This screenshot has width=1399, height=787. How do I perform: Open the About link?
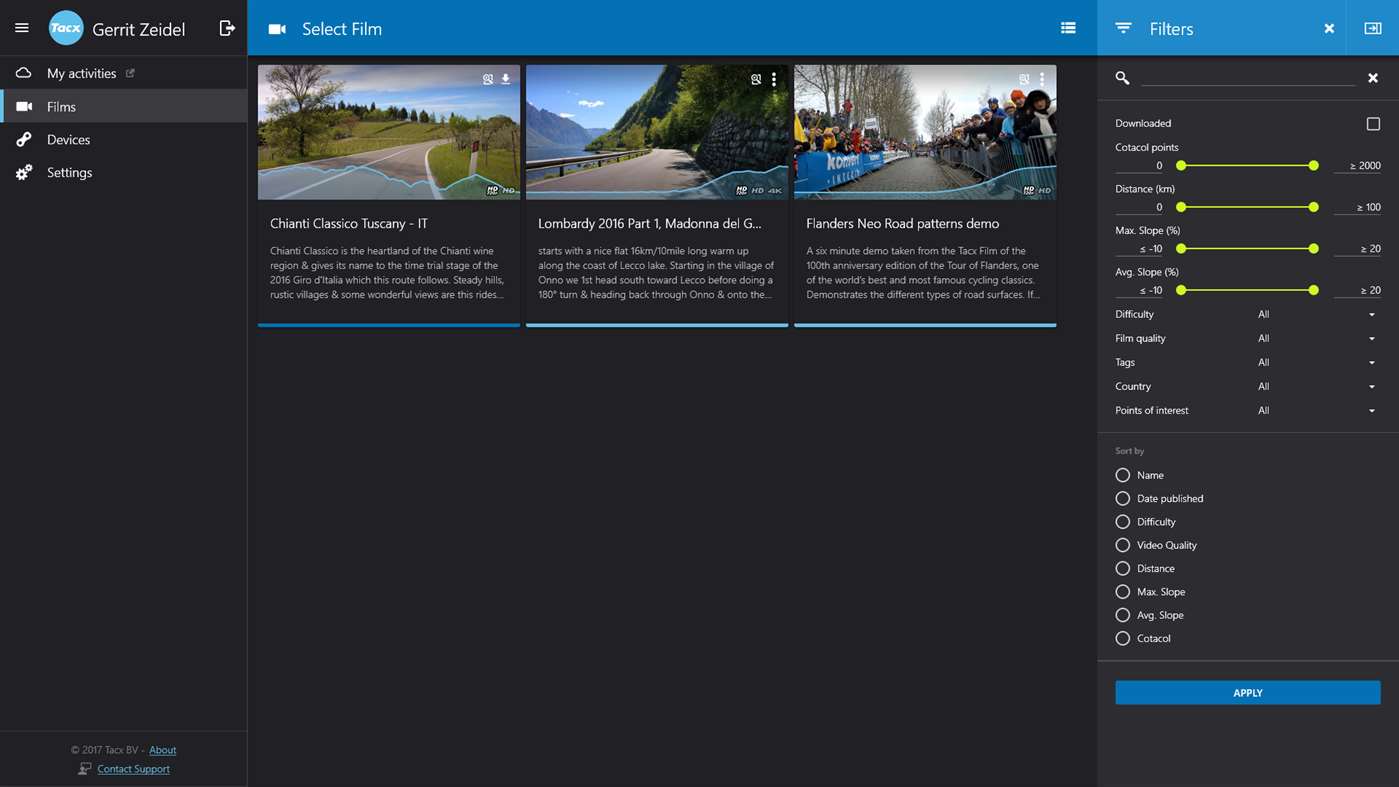[x=163, y=750]
